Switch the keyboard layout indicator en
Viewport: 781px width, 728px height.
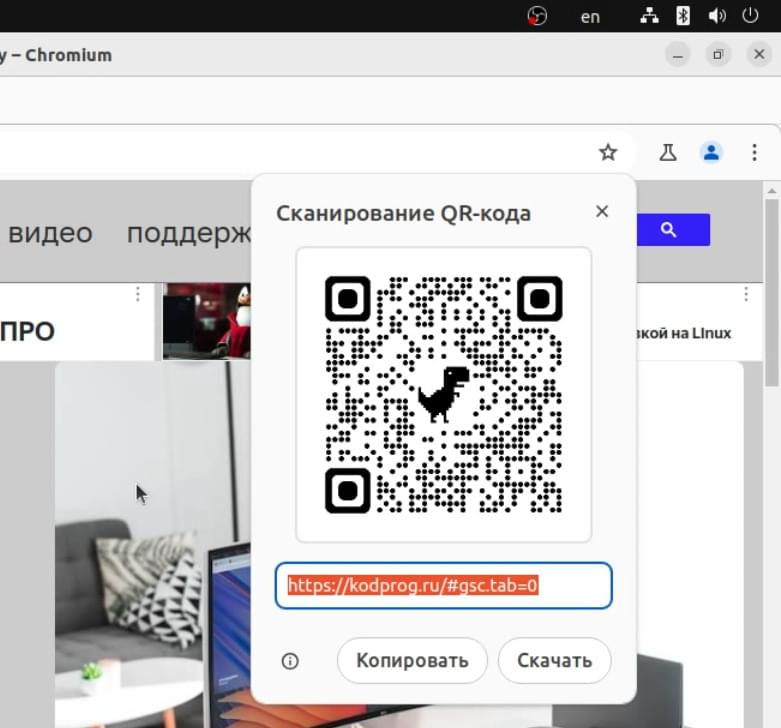click(590, 17)
